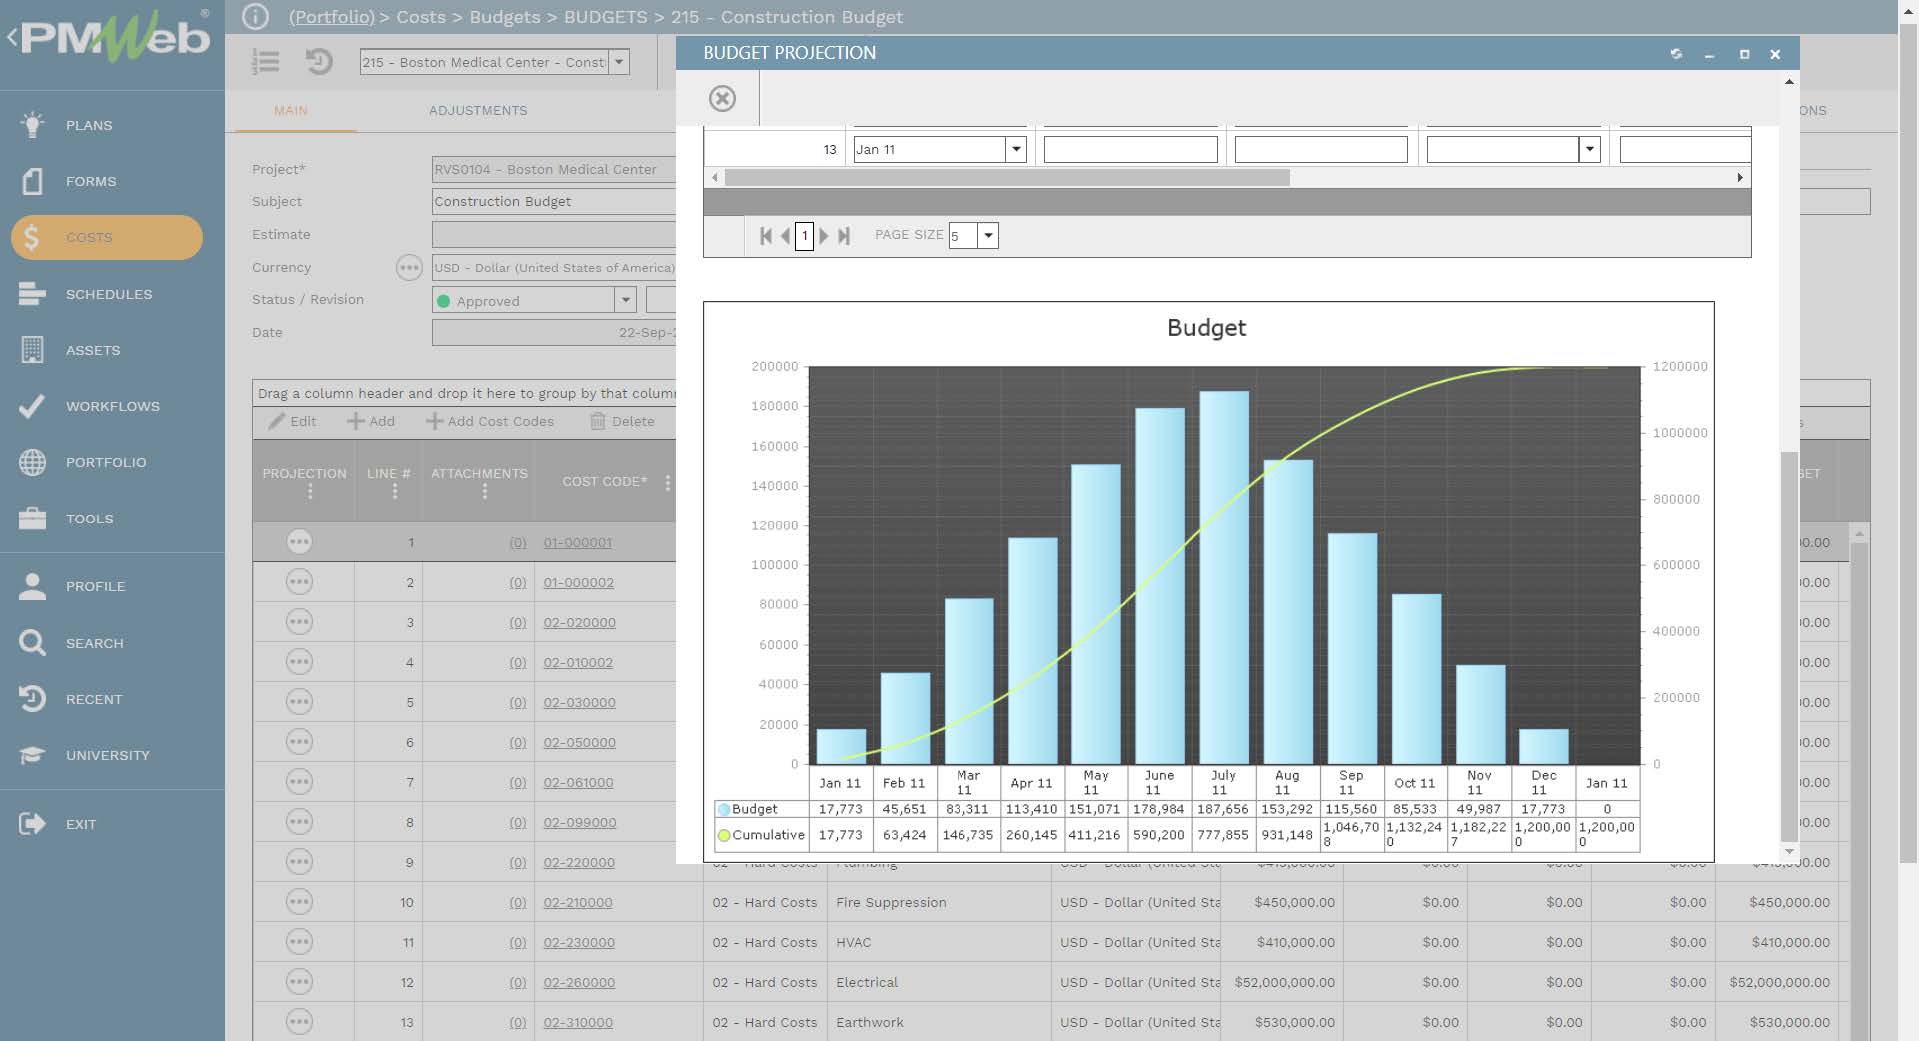The image size is (1919, 1041).
Task: Open the Page Size dropdown
Action: [x=988, y=236]
